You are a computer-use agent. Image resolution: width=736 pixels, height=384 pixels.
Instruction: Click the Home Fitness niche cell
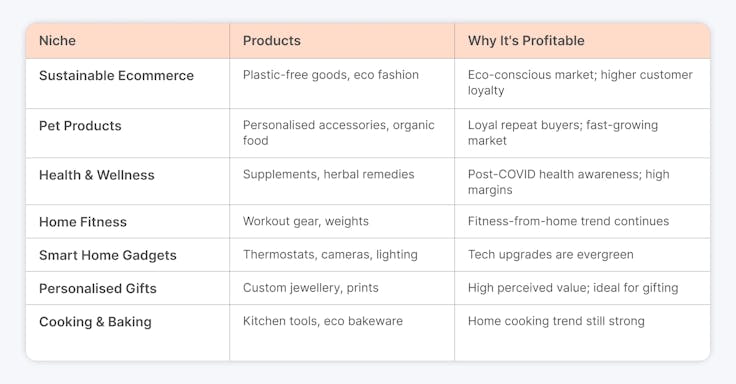128,222
